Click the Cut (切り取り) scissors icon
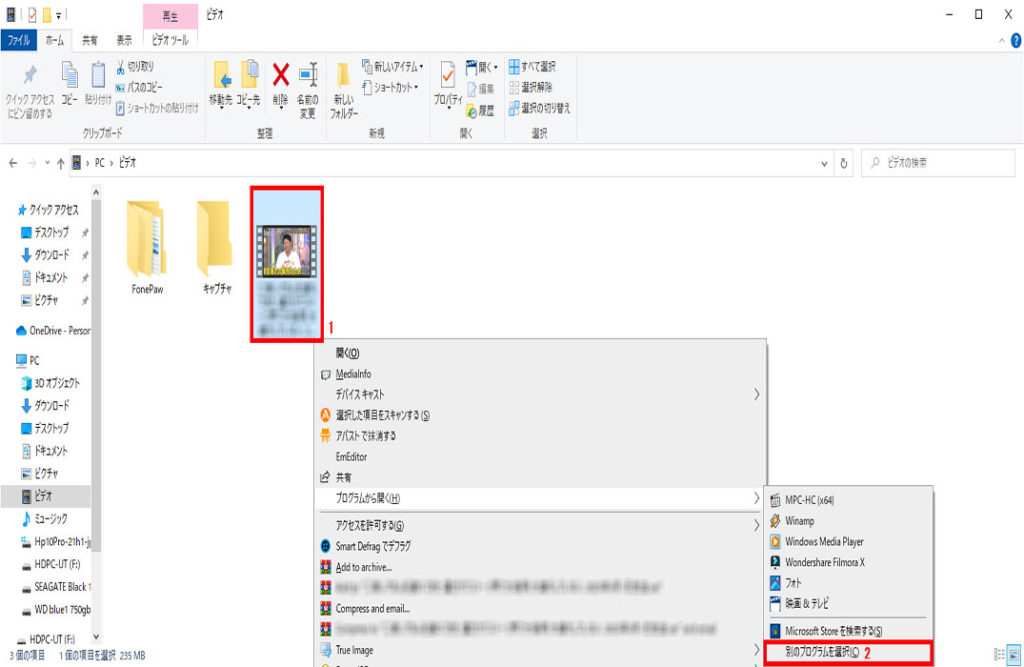The height and width of the screenshot is (667, 1024). click(121, 67)
